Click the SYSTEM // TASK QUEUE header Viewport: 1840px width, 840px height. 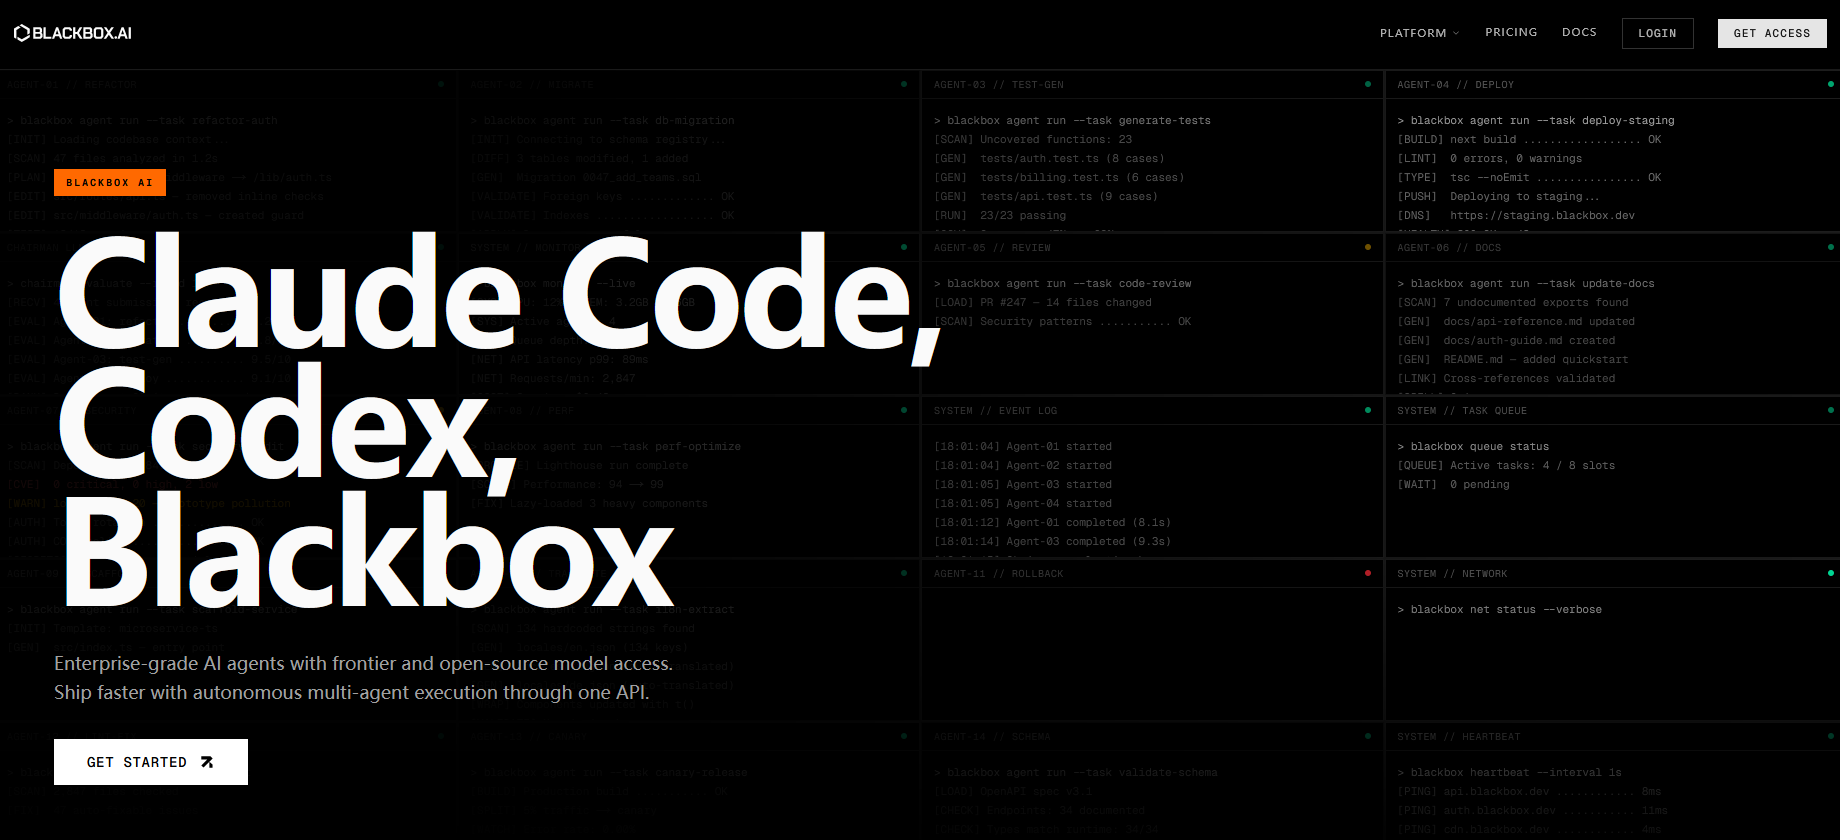1461,411
